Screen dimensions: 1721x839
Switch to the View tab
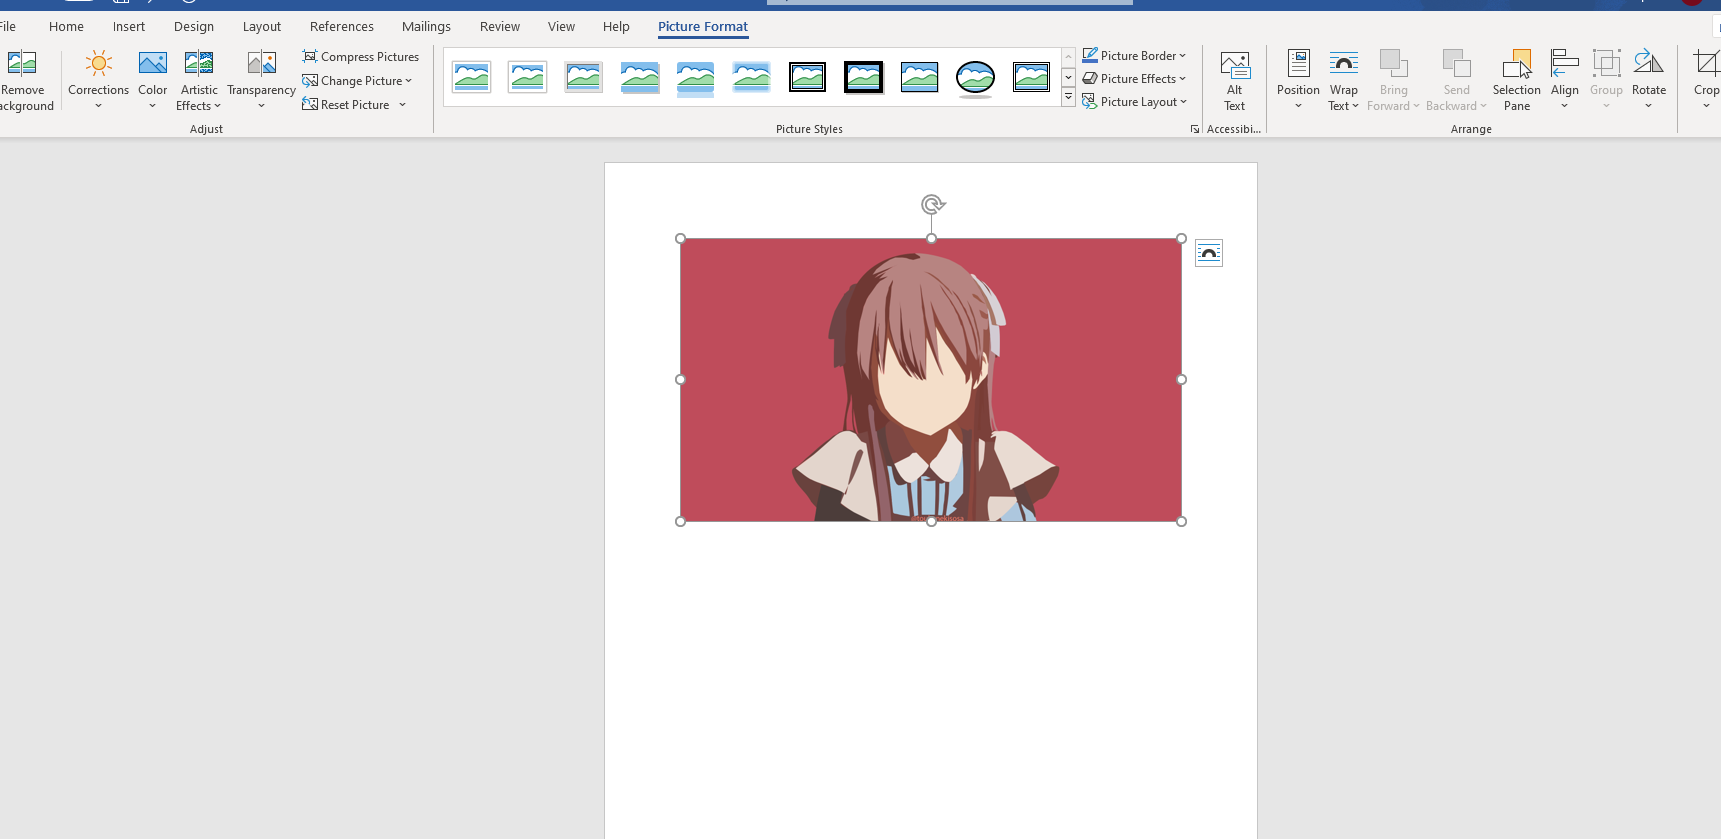coord(561,27)
